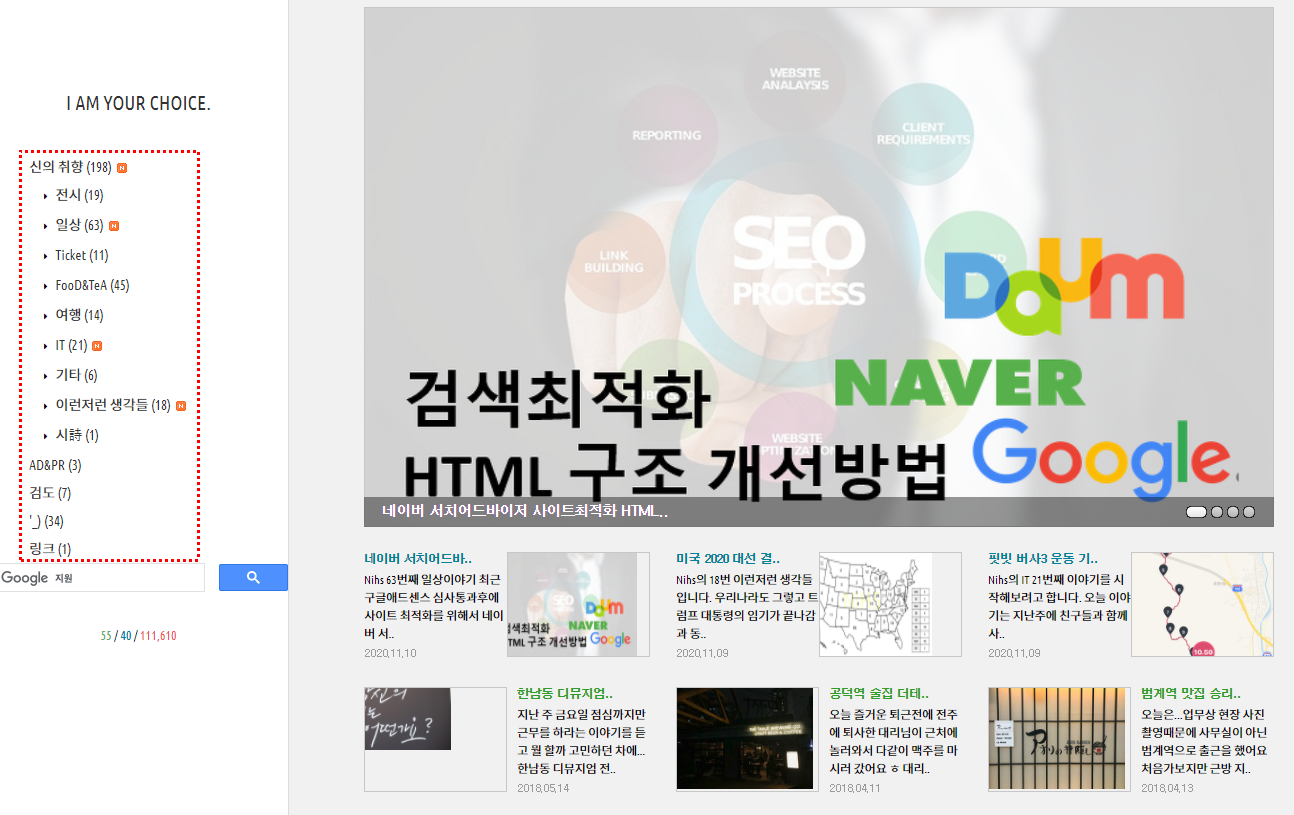Image resolution: width=1294 pixels, height=815 pixels.
Task: Open post titled 미국 2020 대선 결..
Action: coord(728,559)
